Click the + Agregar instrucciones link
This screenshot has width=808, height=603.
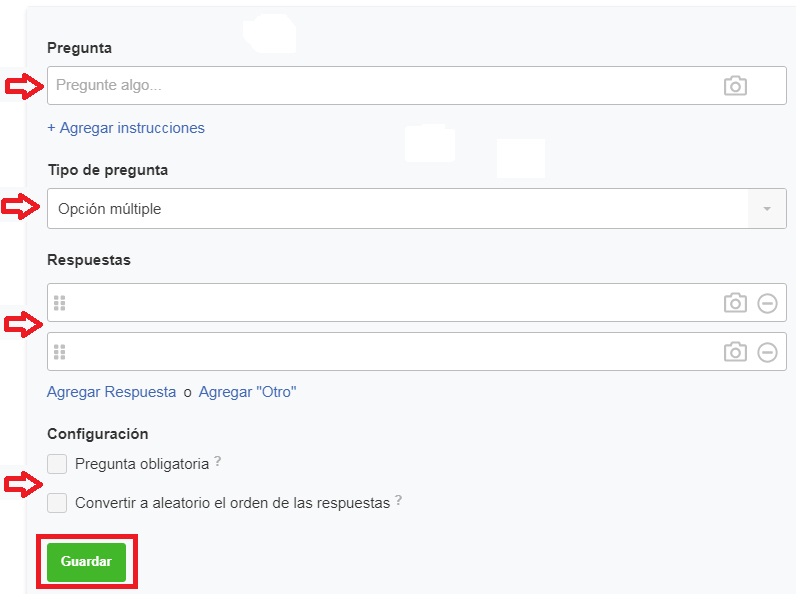[126, 128]
